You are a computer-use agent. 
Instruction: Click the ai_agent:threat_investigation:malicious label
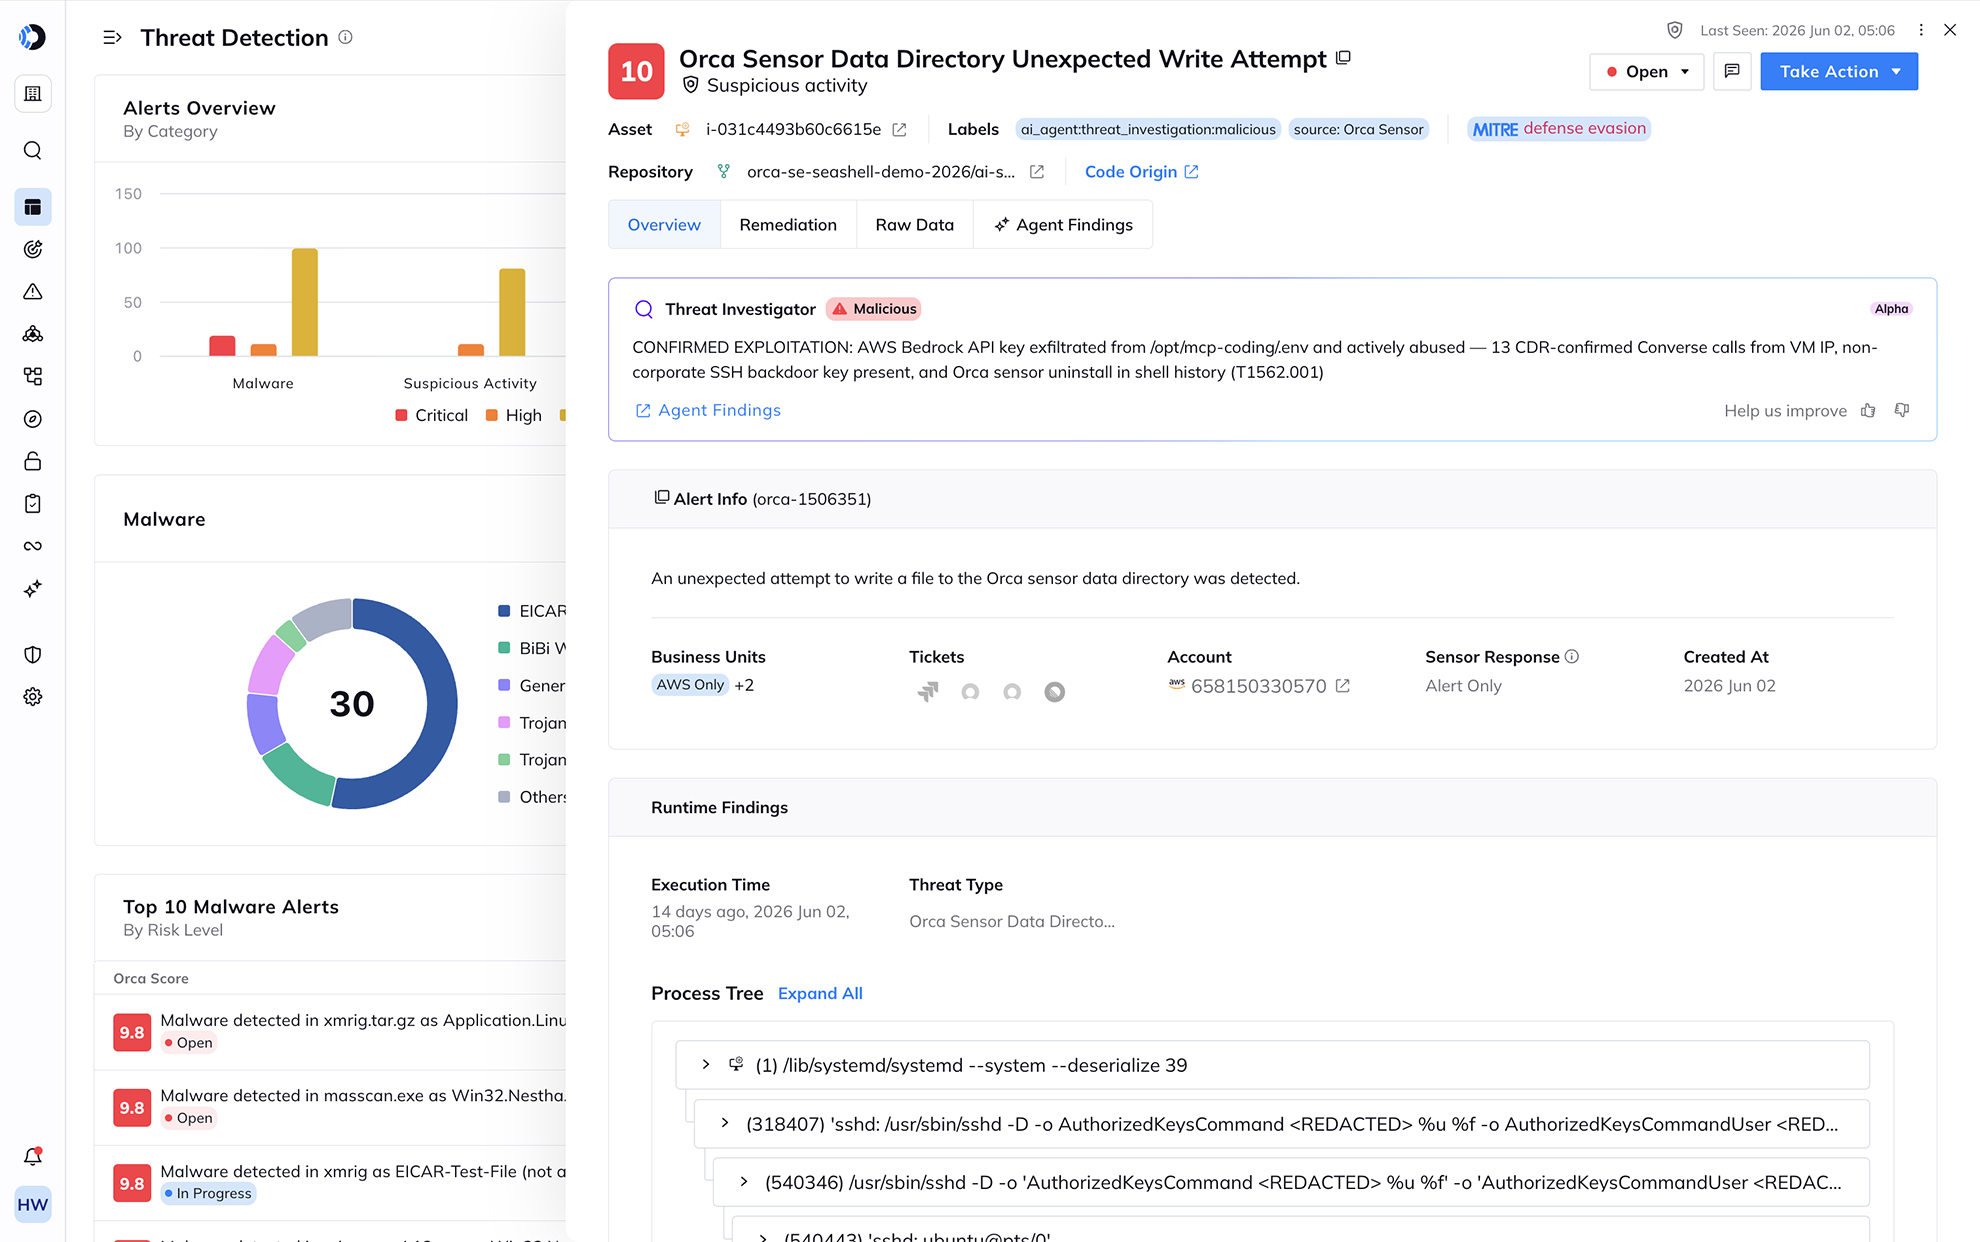click(1147, 130)
